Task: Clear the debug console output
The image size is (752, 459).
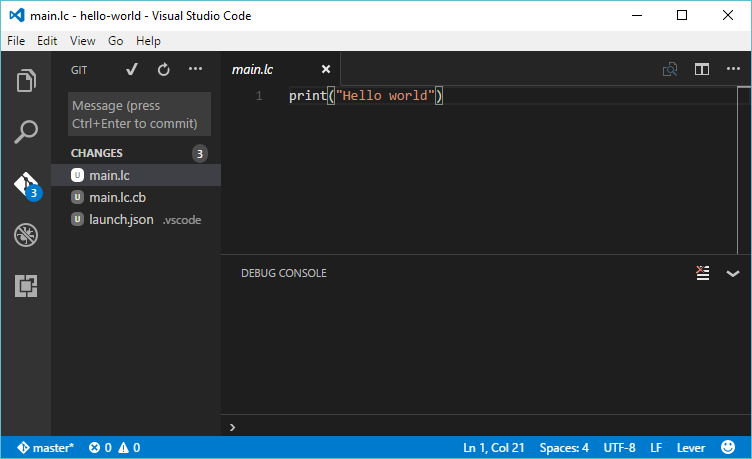Action: pos(703,273)
